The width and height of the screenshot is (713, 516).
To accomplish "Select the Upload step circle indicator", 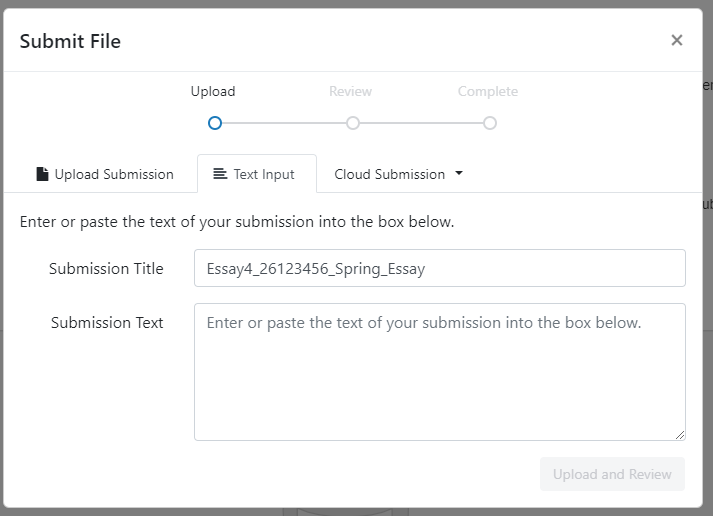I will [214, 123].
